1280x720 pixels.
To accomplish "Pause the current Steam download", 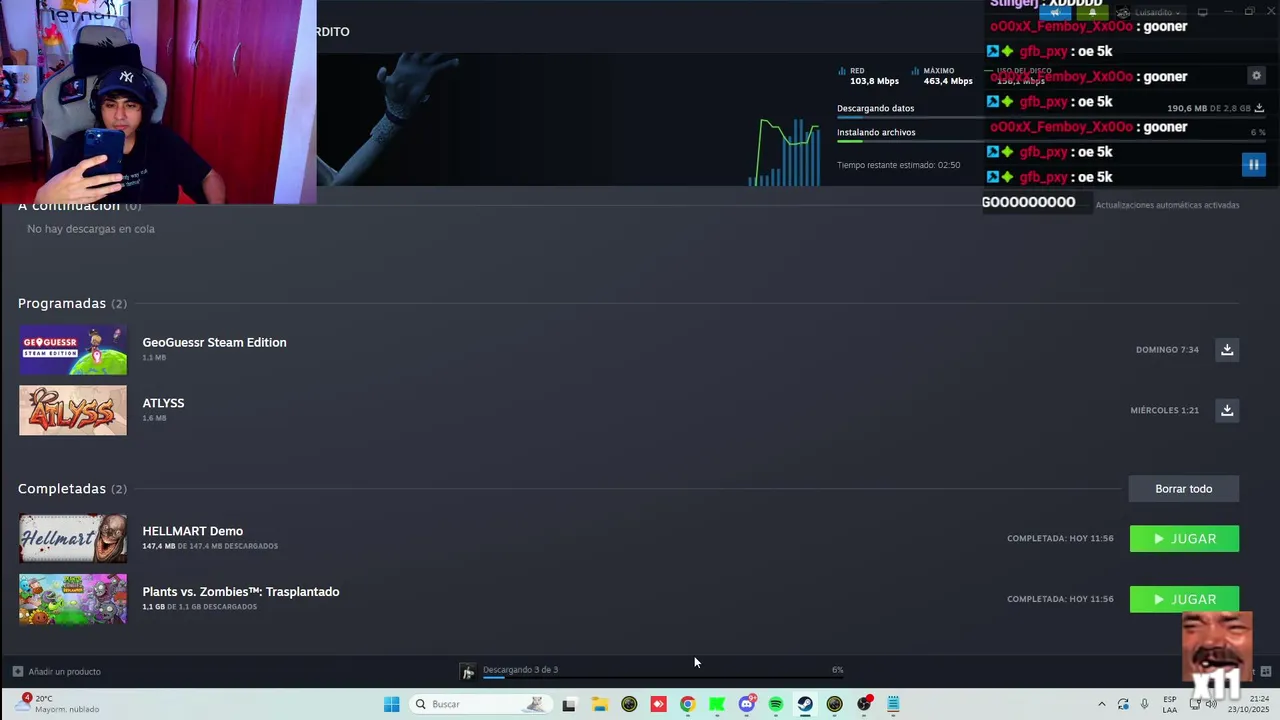I will 1253,164.
